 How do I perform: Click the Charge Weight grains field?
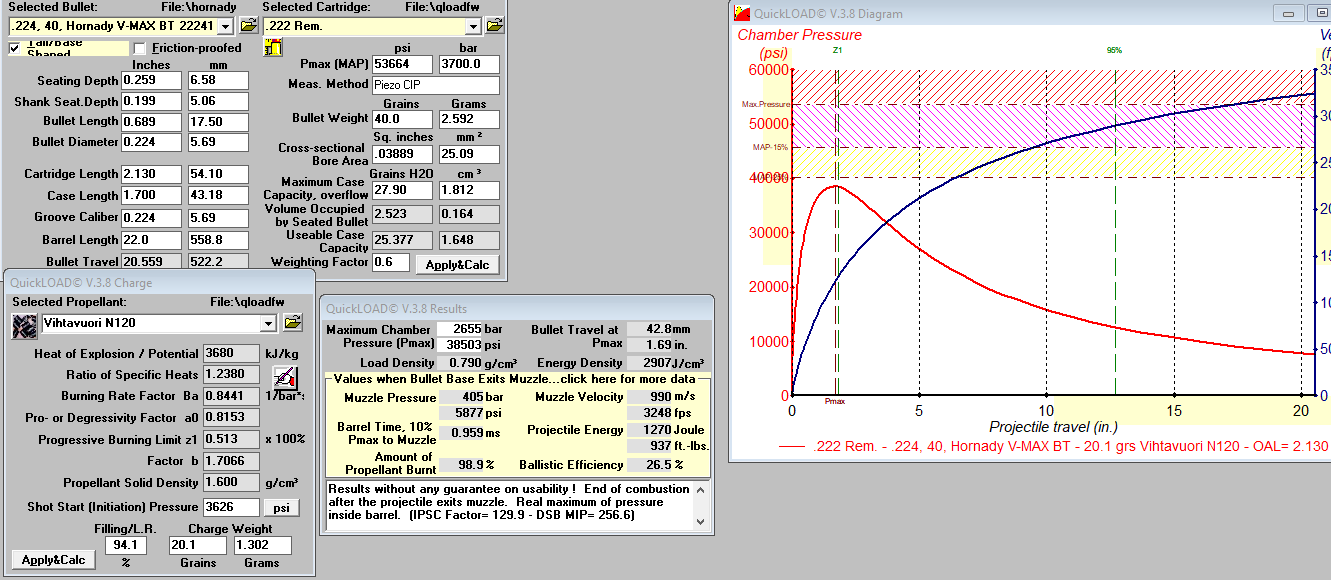[x=198, y=545]
